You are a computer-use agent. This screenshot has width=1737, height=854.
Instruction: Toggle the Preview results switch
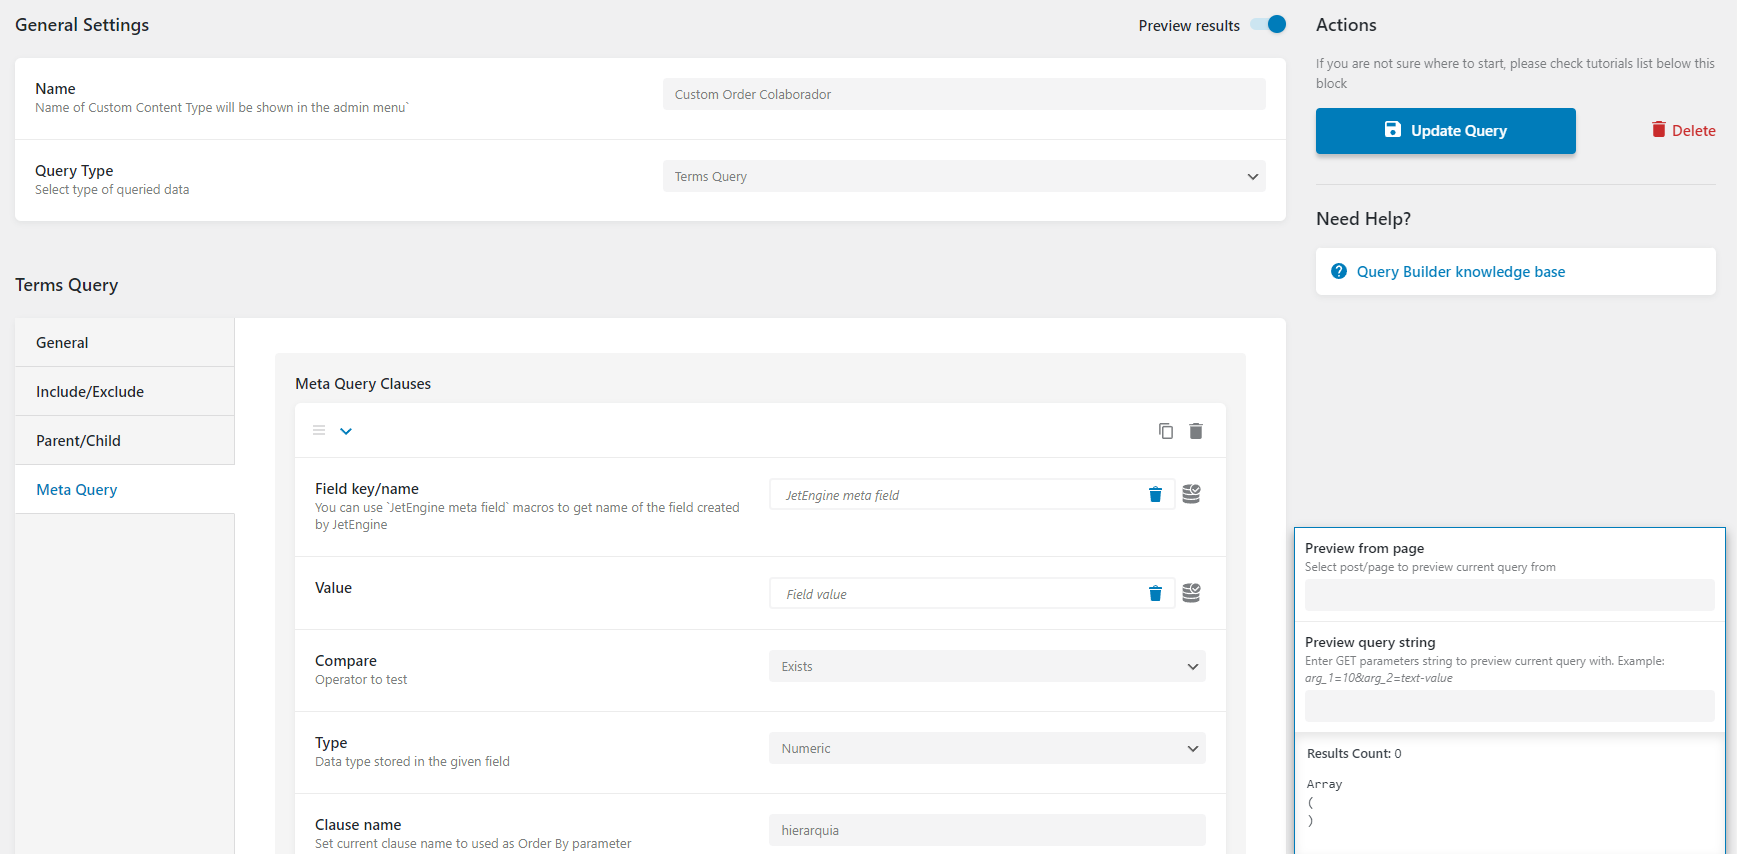pos(1269,24)
